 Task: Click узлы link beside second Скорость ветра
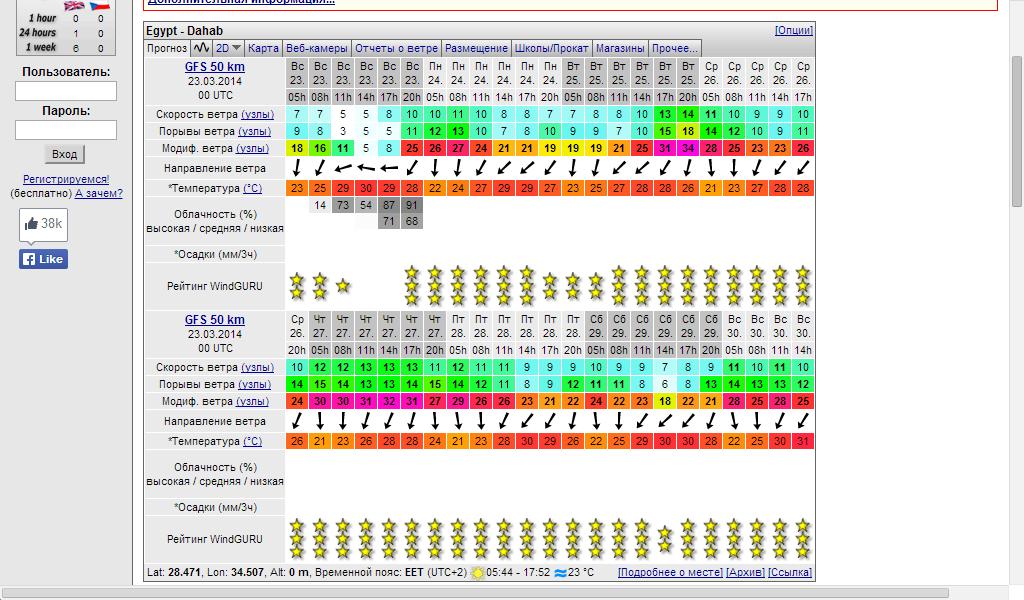point(257,368)
